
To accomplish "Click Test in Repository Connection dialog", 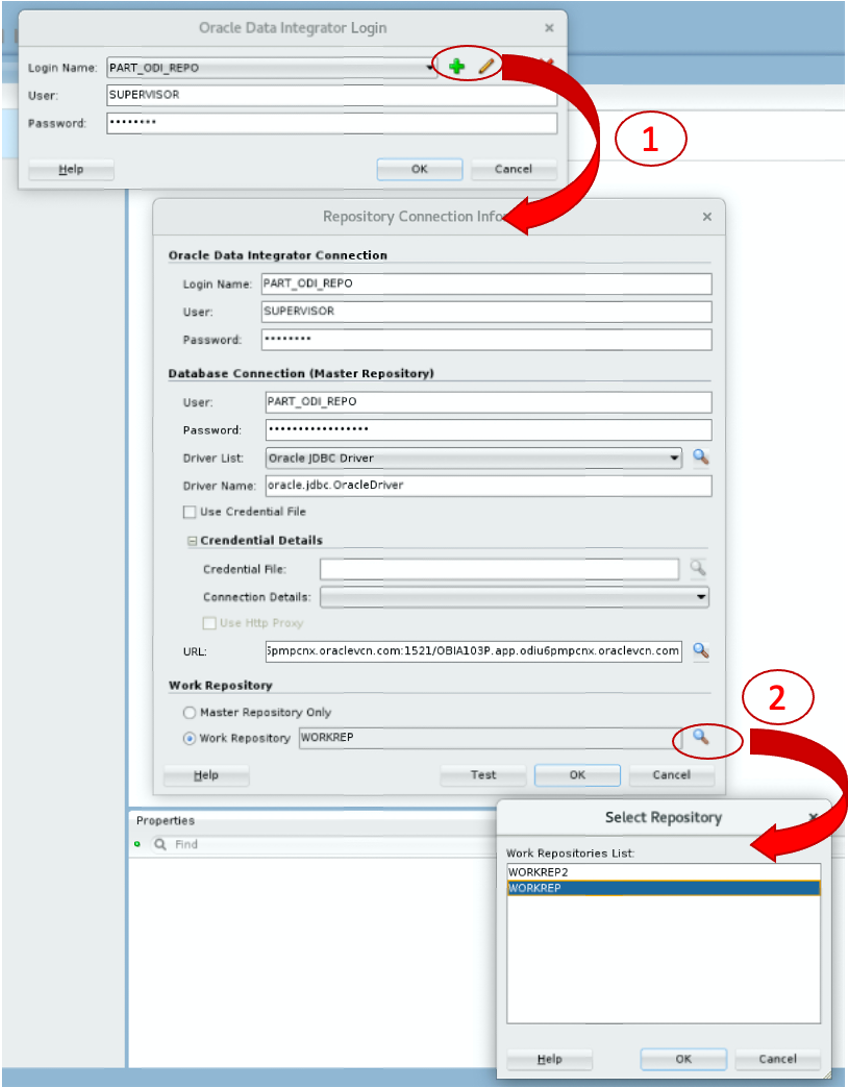I will (483, 775).
